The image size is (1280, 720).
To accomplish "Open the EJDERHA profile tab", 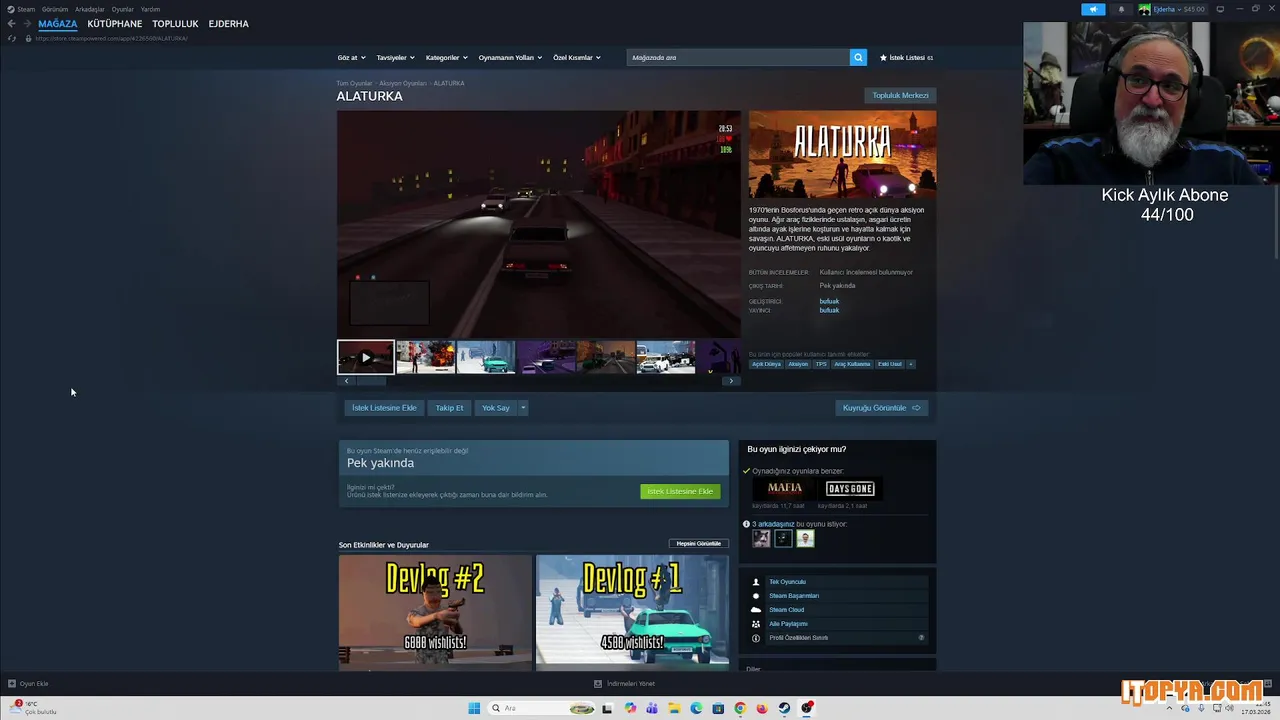I will pyautogui.click(x=228, y=24).
